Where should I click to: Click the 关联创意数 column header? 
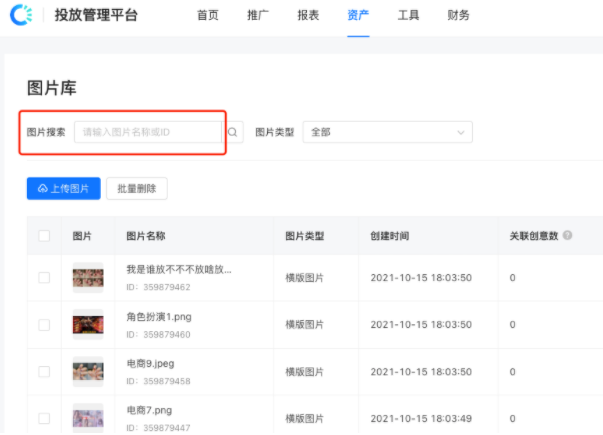tap(534, 236)
